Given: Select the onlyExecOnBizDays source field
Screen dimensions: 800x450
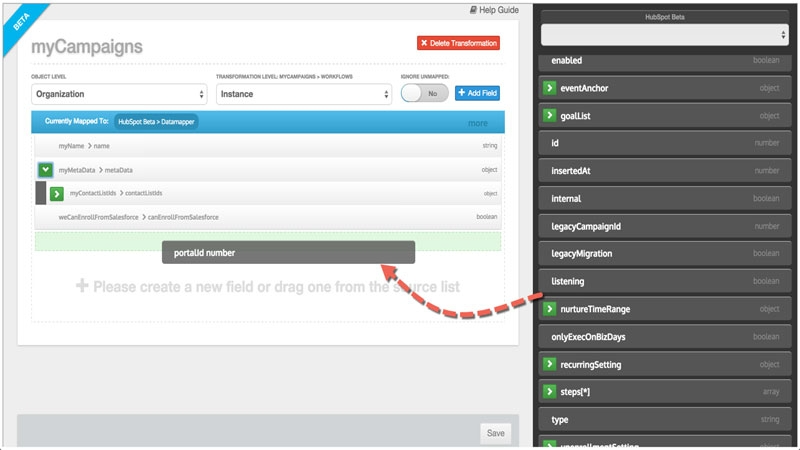Looking at the screenshot, I should tap(664, 337).
